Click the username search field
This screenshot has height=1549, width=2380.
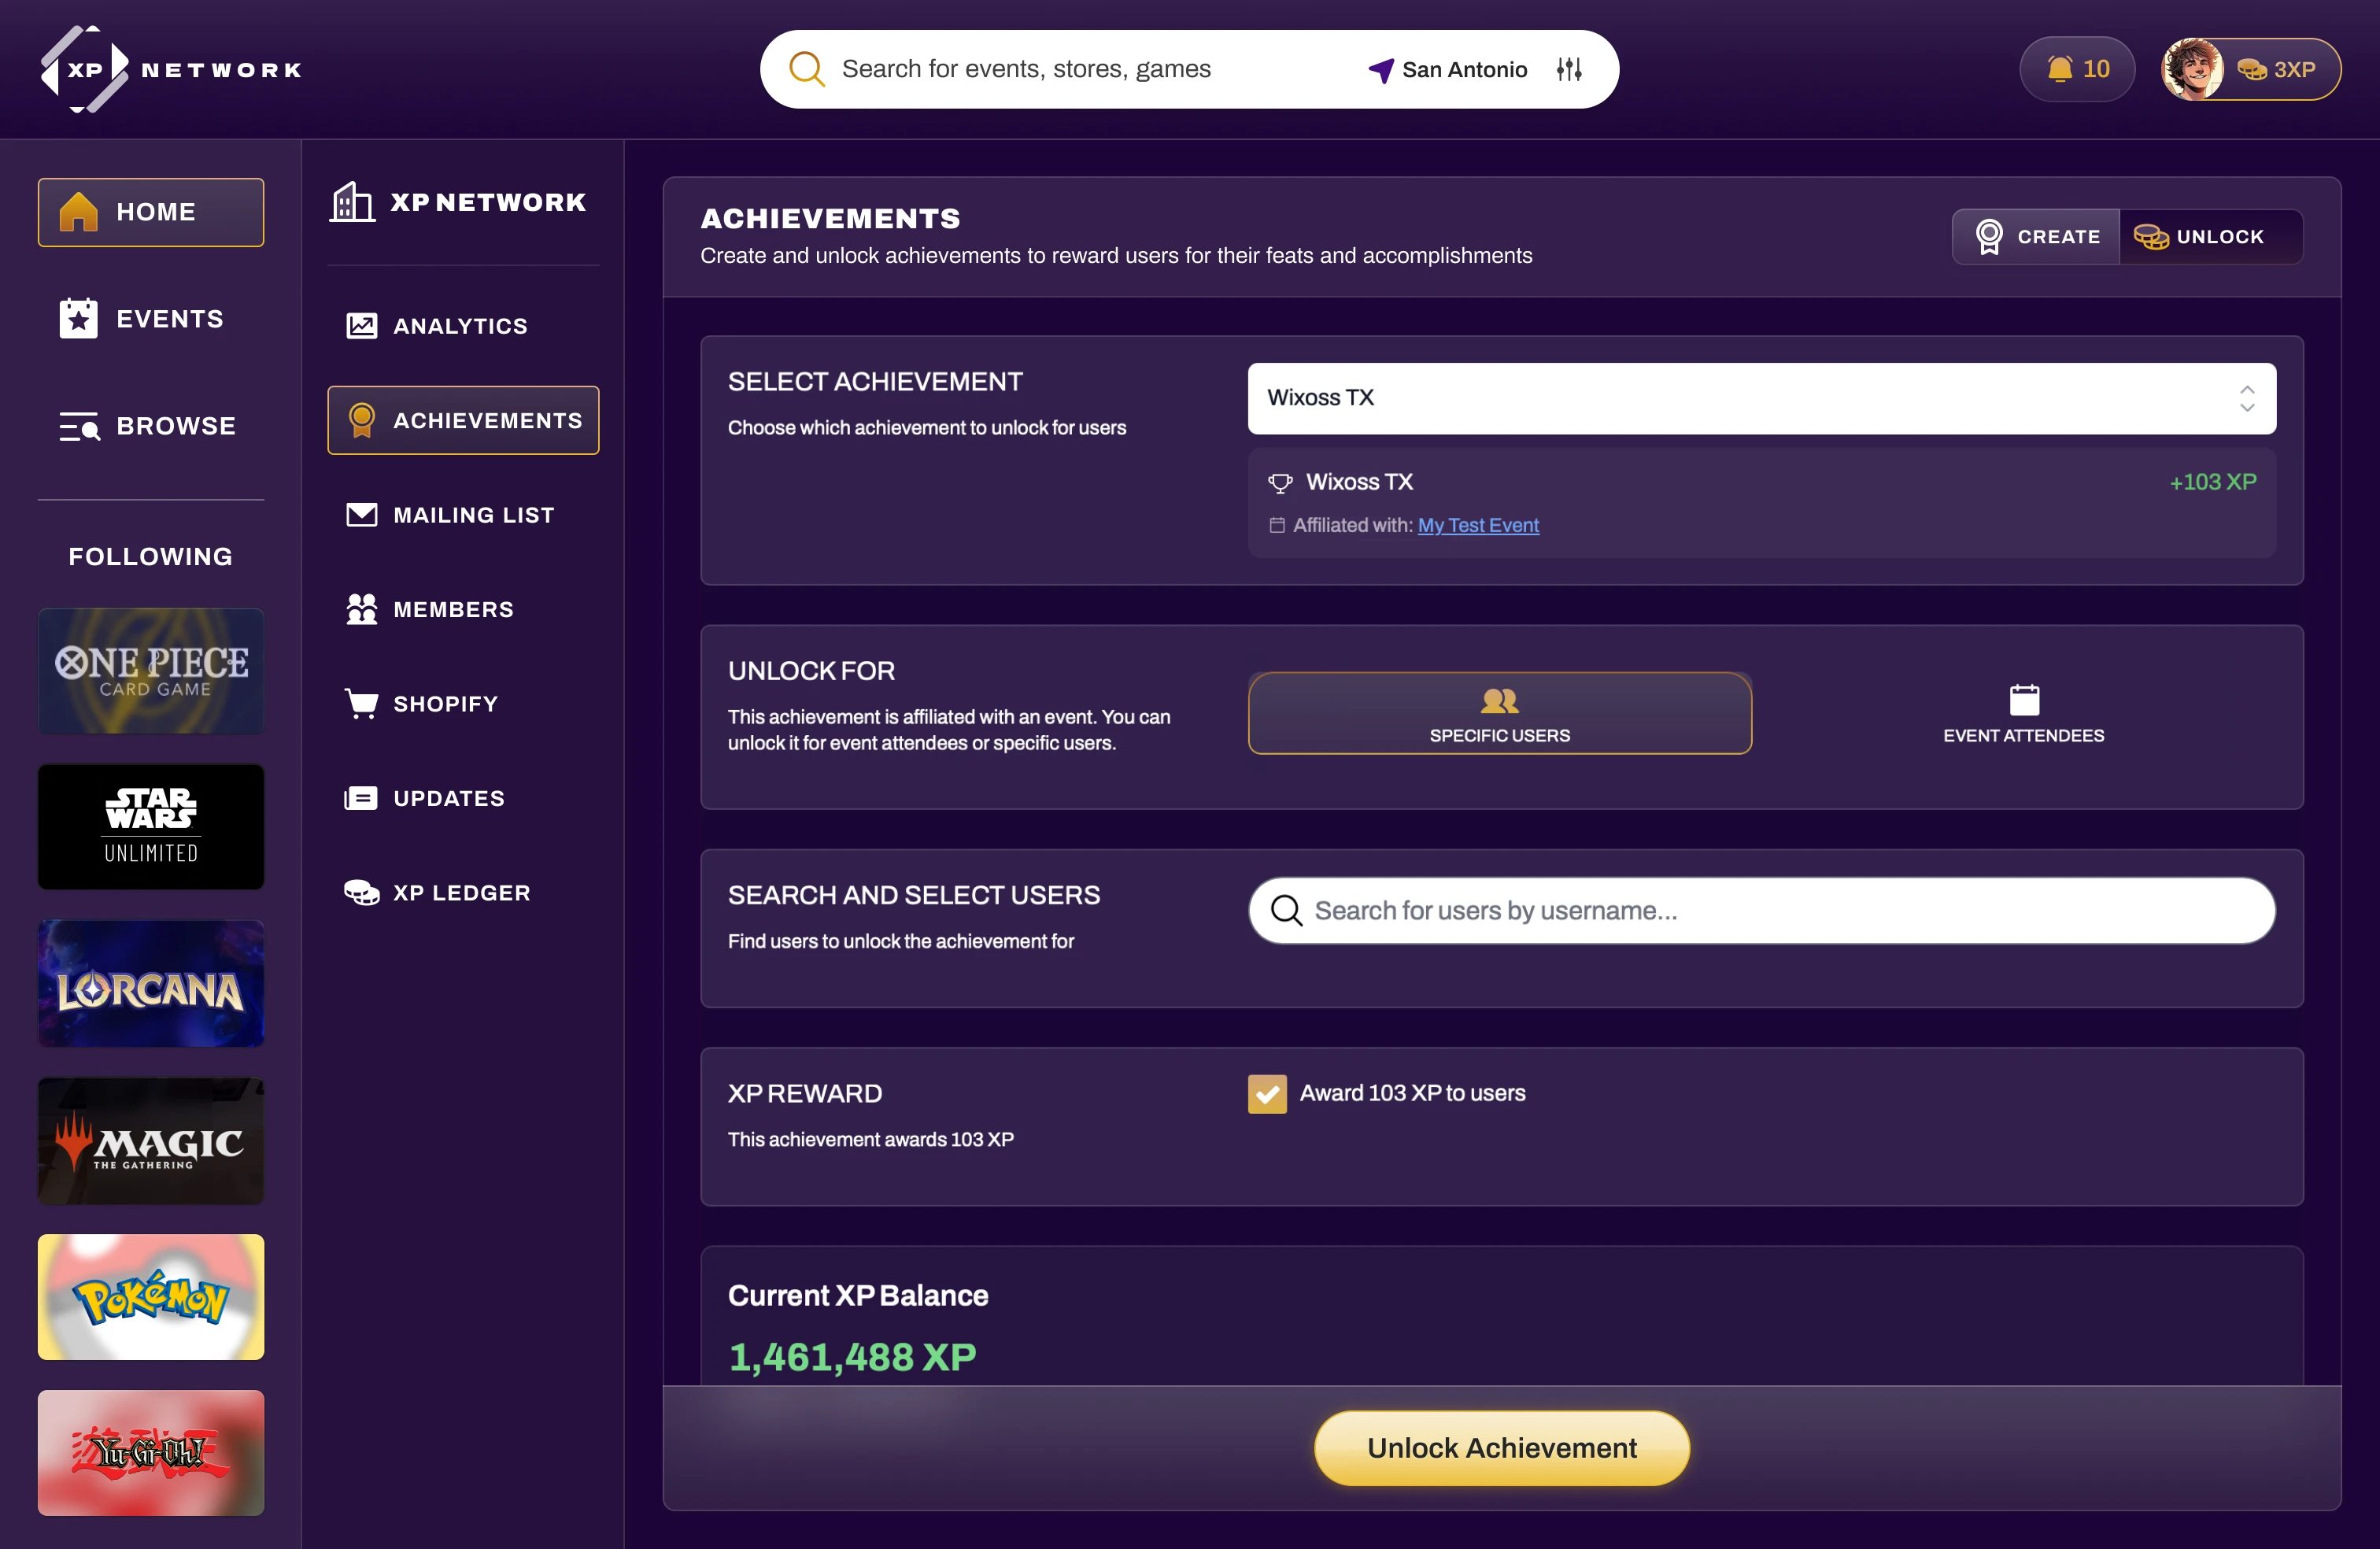coord(1761,910)
